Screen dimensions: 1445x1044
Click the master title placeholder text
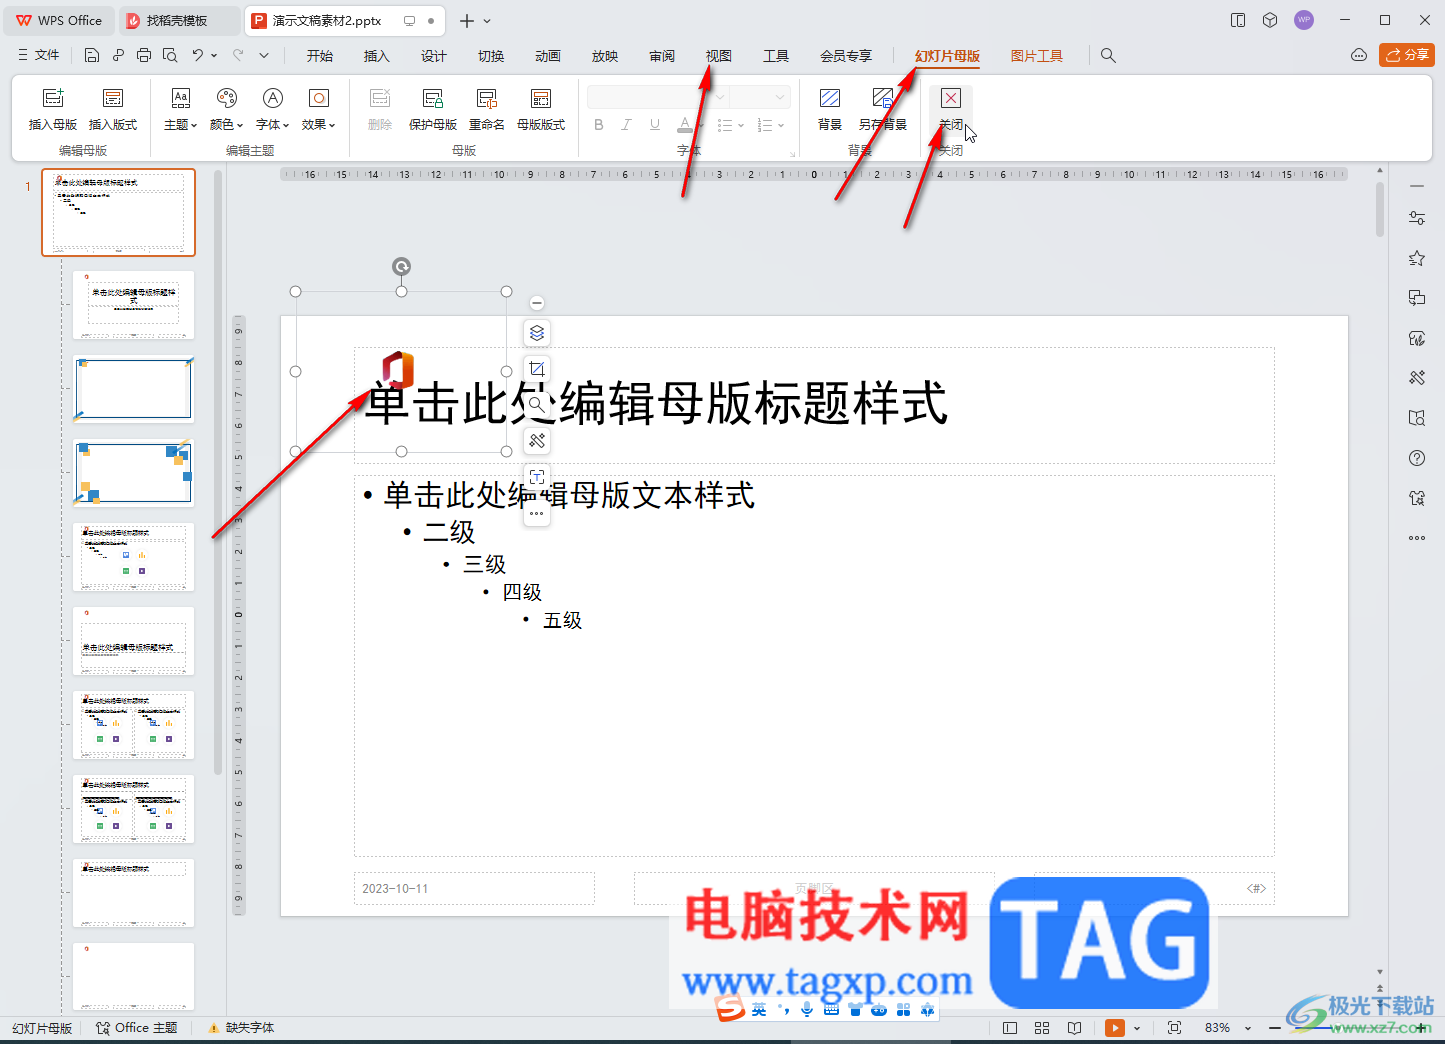[x=656, y=403]
